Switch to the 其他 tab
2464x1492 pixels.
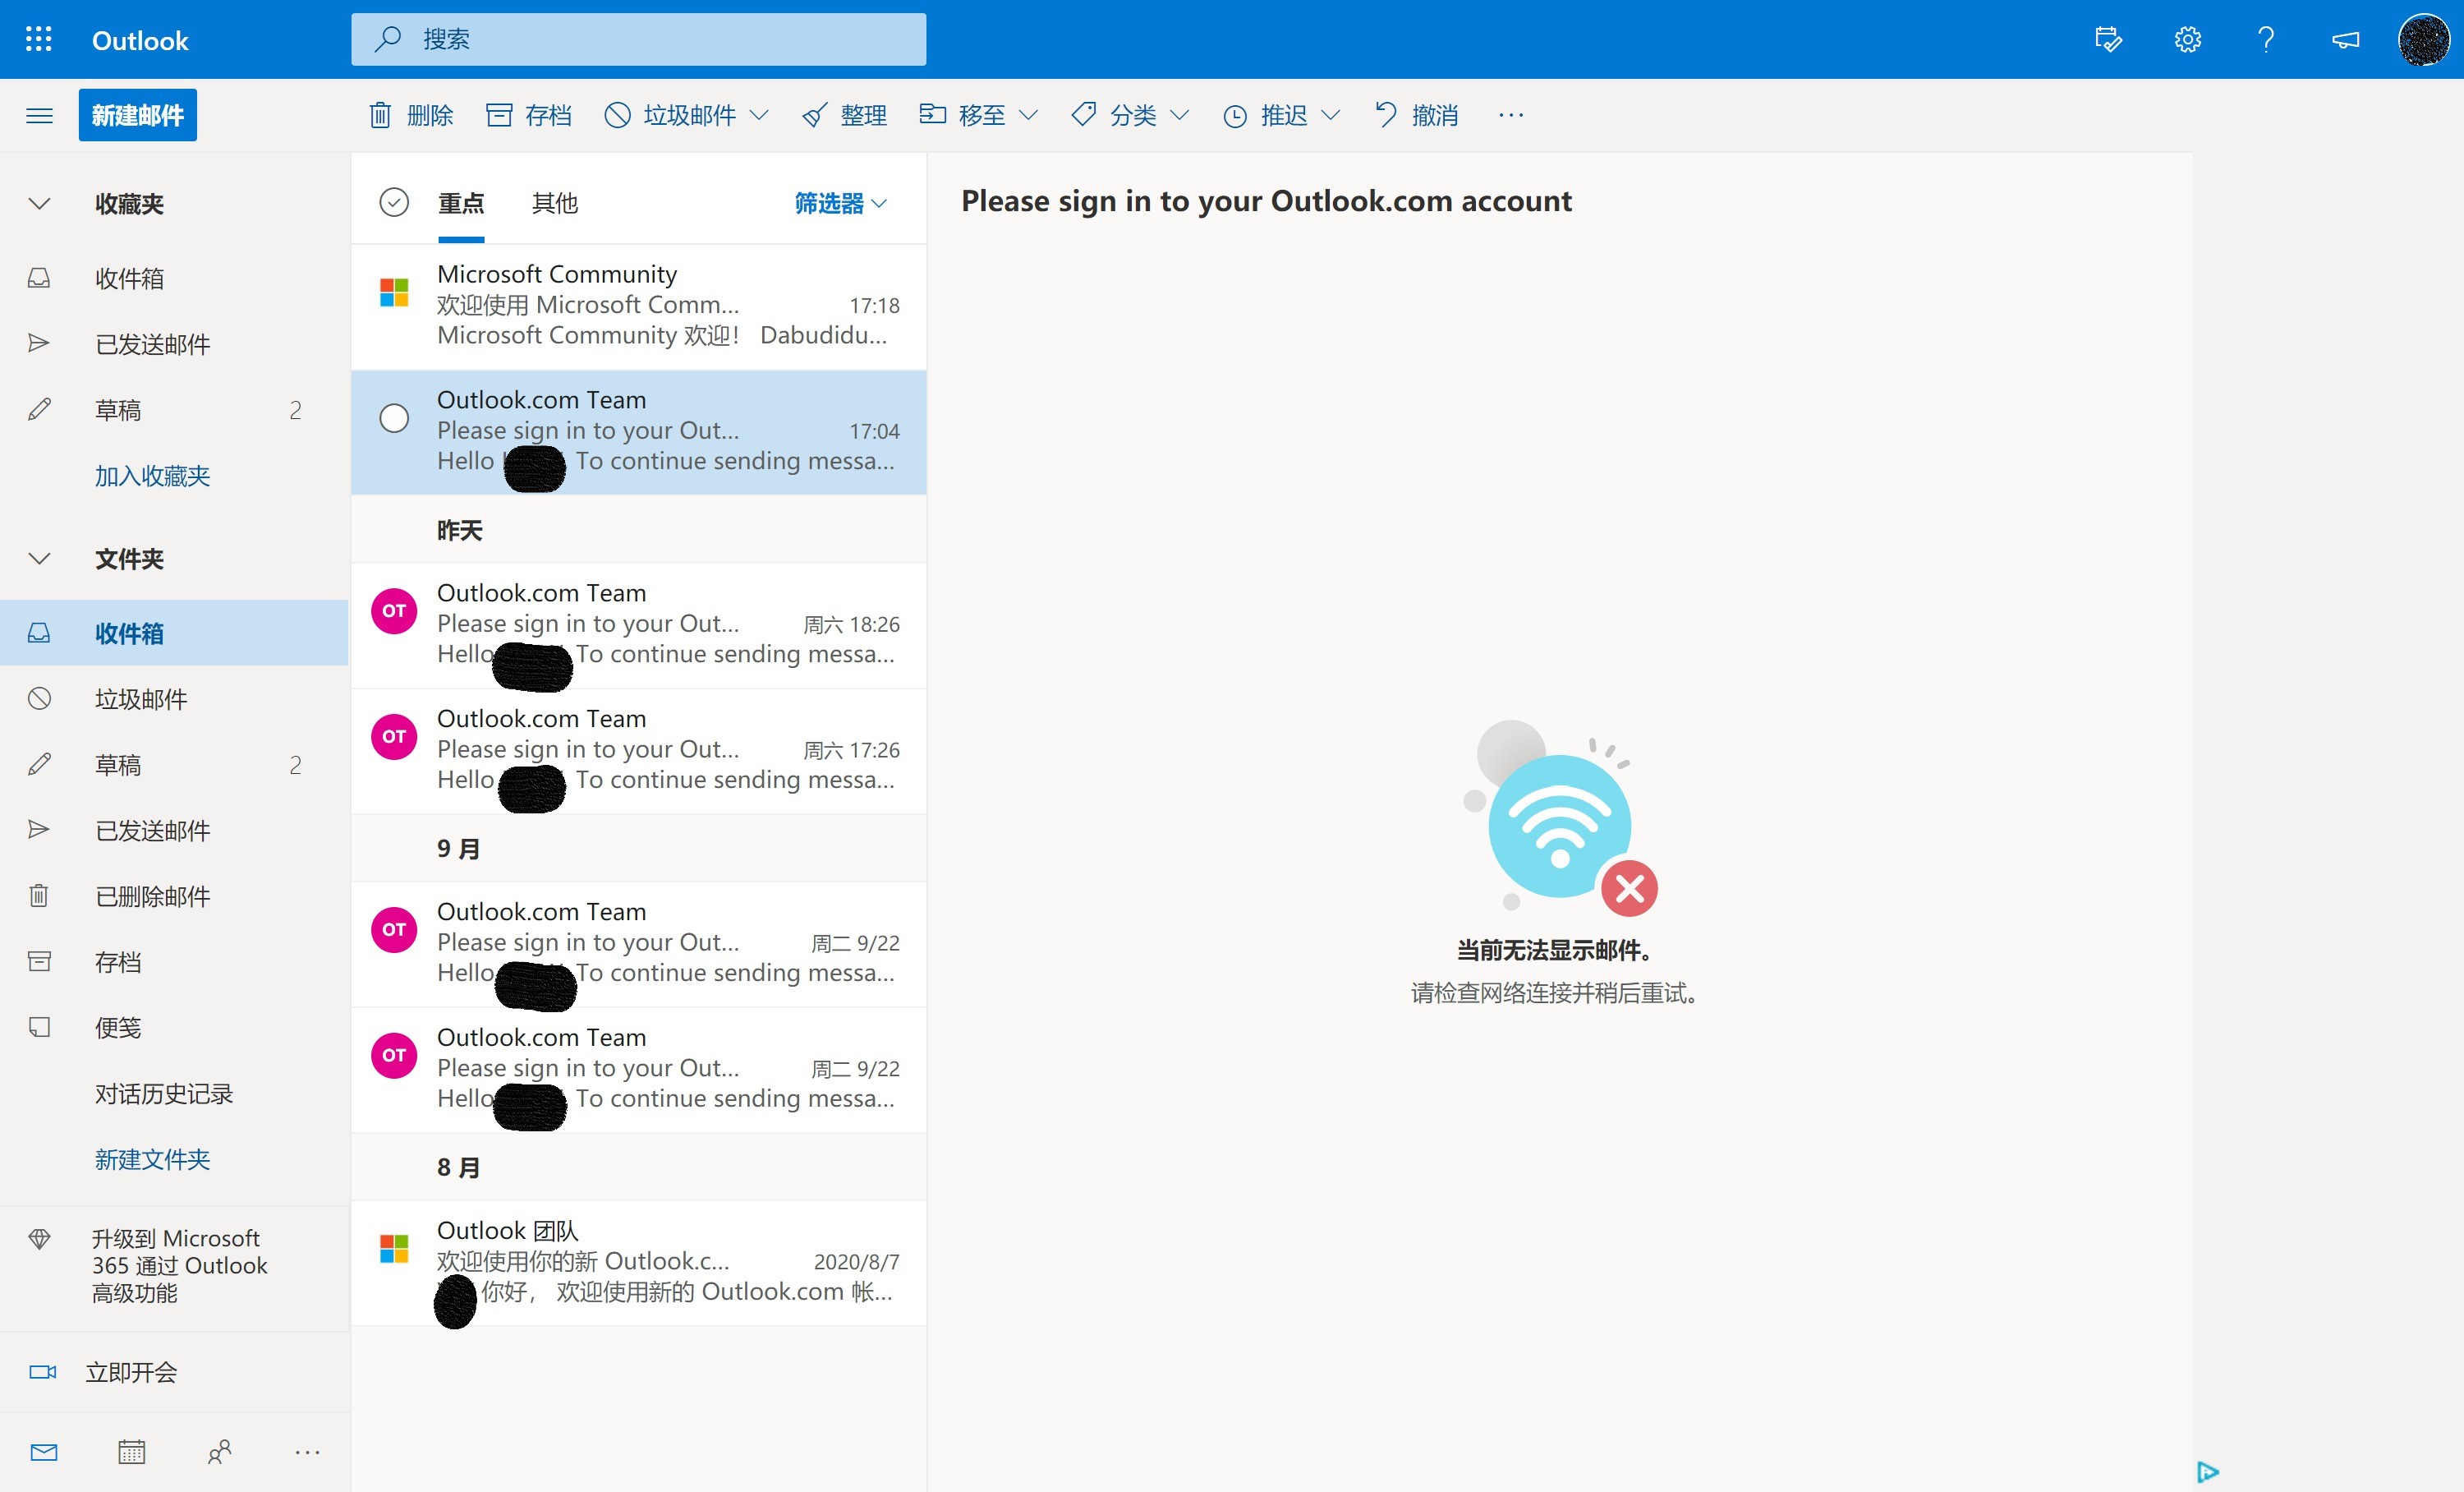click(555, 203)
